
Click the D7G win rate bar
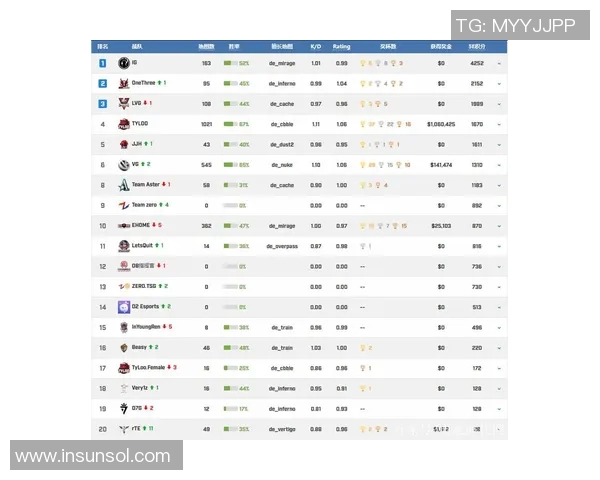[231, 409]
